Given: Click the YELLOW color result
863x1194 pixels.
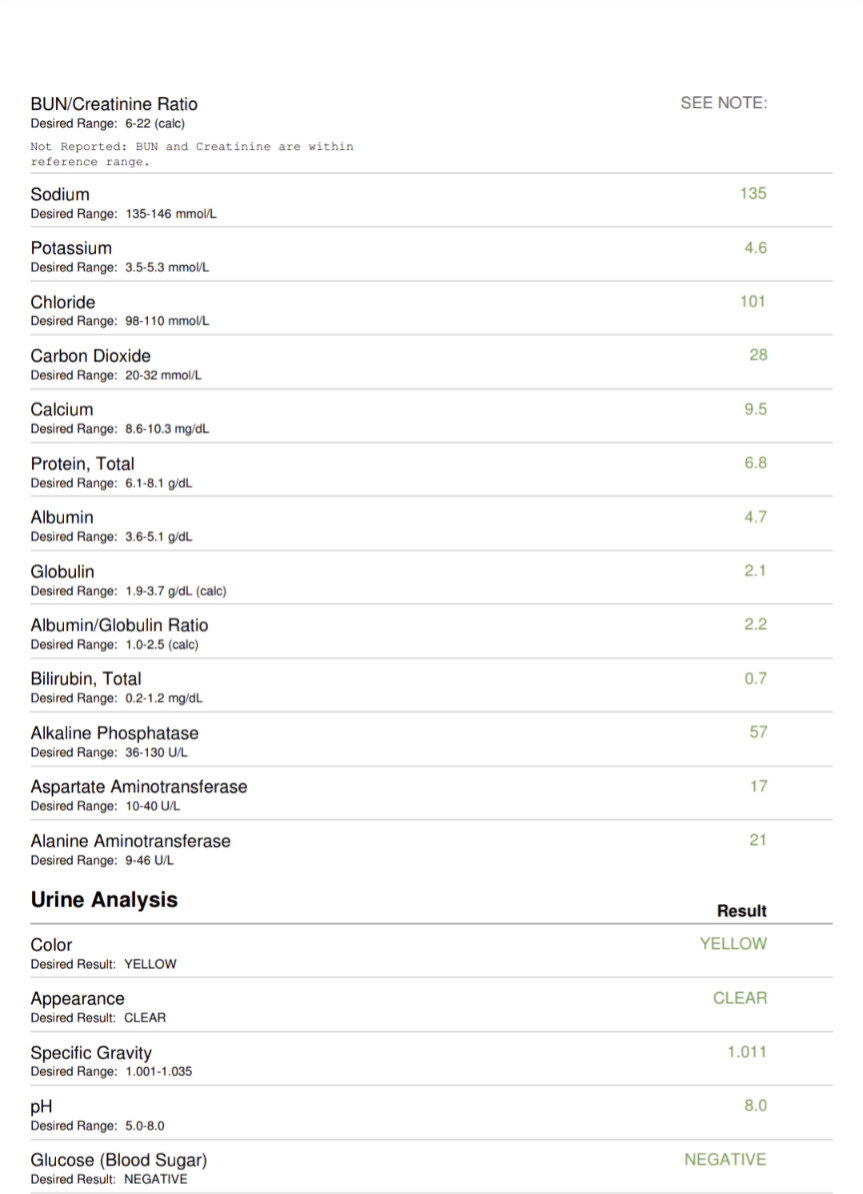Looking at the screenshot, I should click(733, 943).
